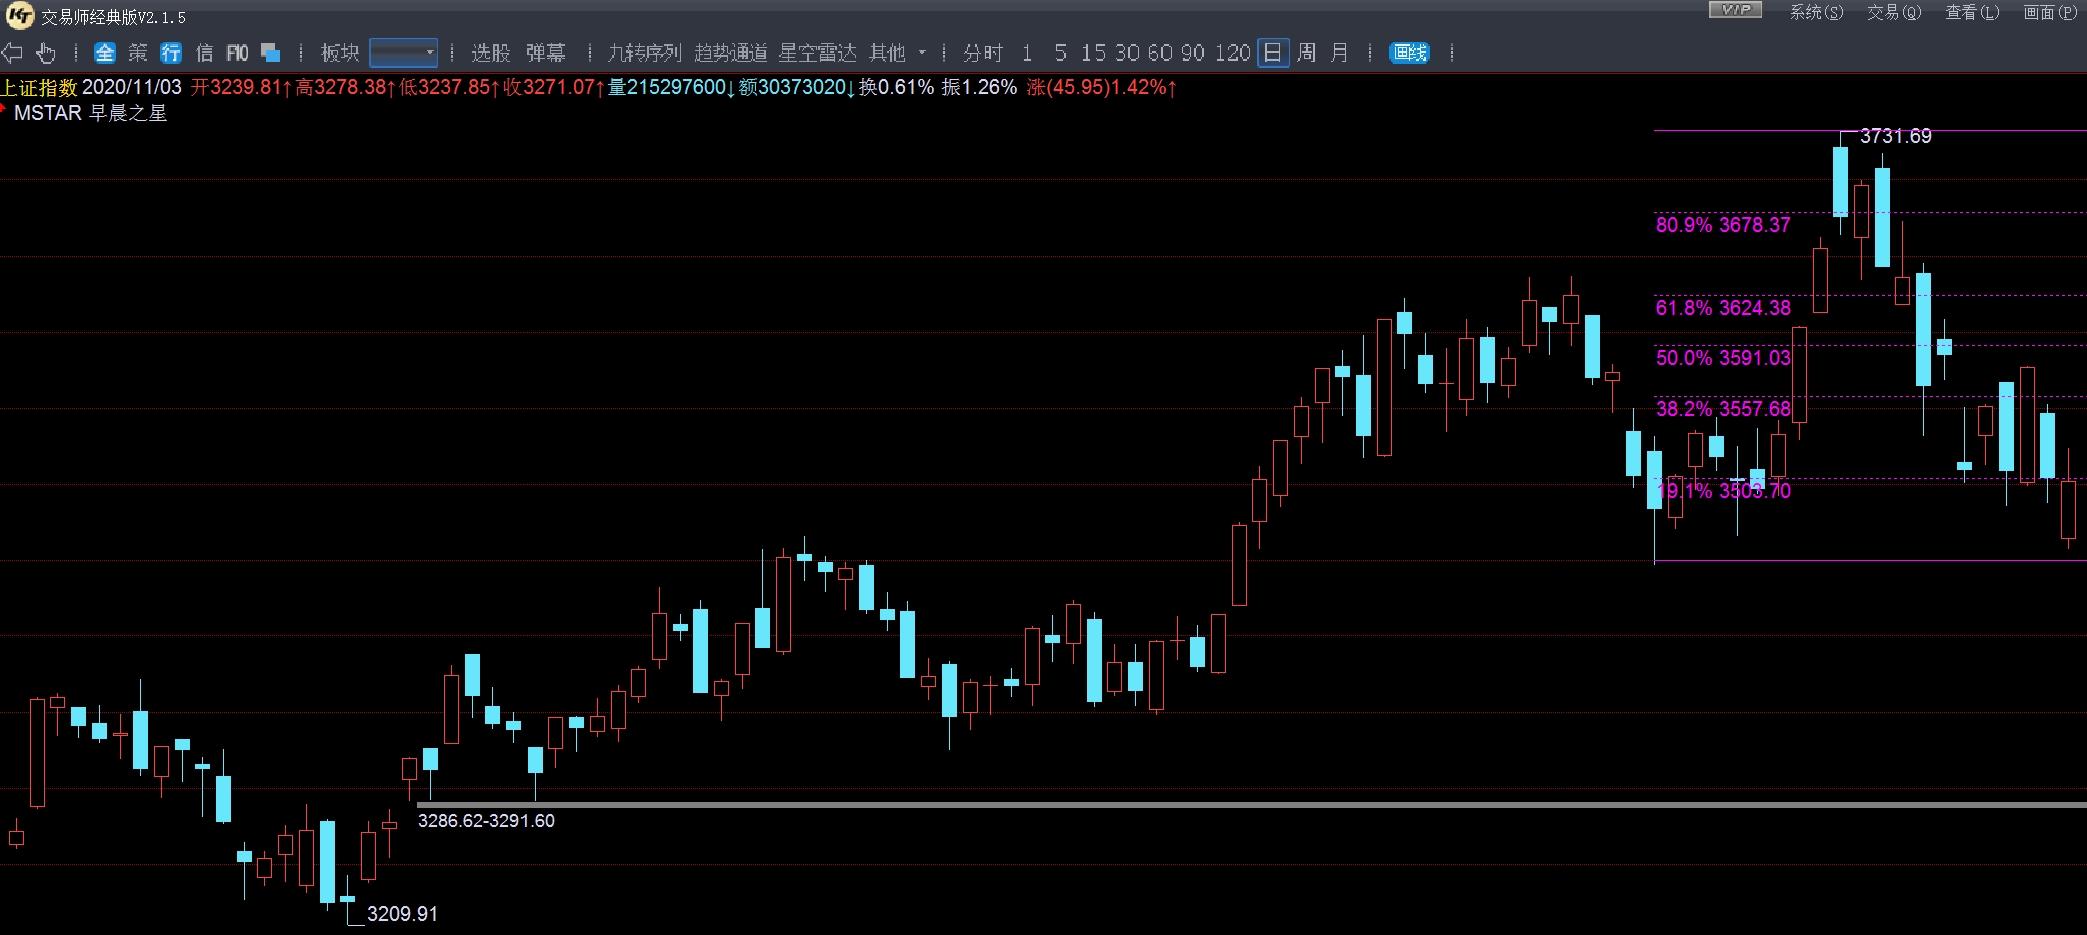Click the 弹幕 button

click(546, 52)
